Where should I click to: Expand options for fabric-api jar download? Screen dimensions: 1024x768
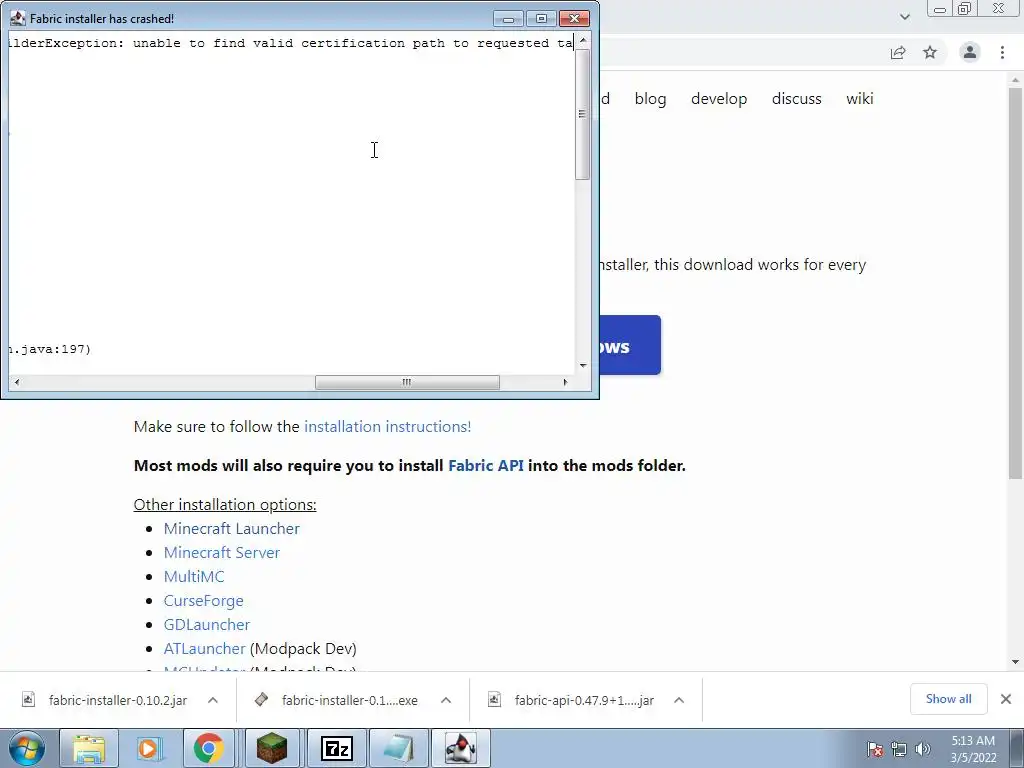pos(679,700)
